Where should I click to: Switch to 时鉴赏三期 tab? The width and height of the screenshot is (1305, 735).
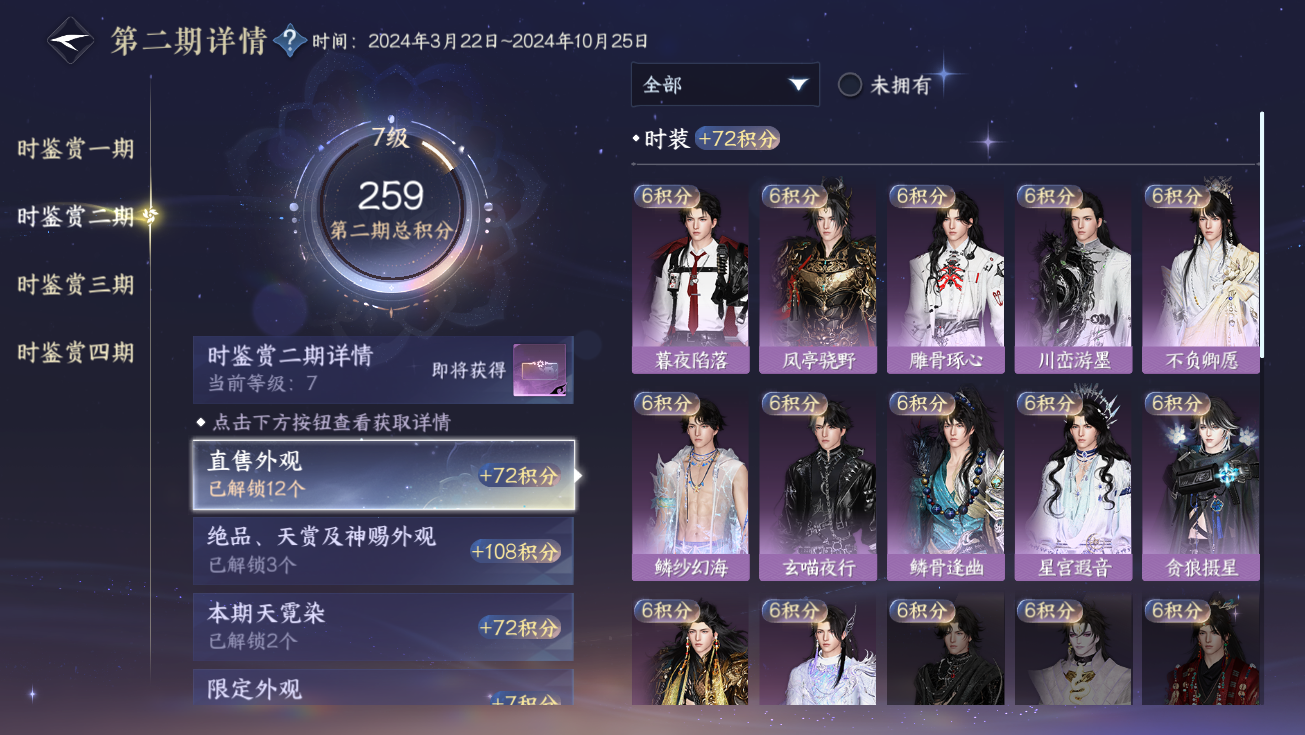click(x=76, y=284)
